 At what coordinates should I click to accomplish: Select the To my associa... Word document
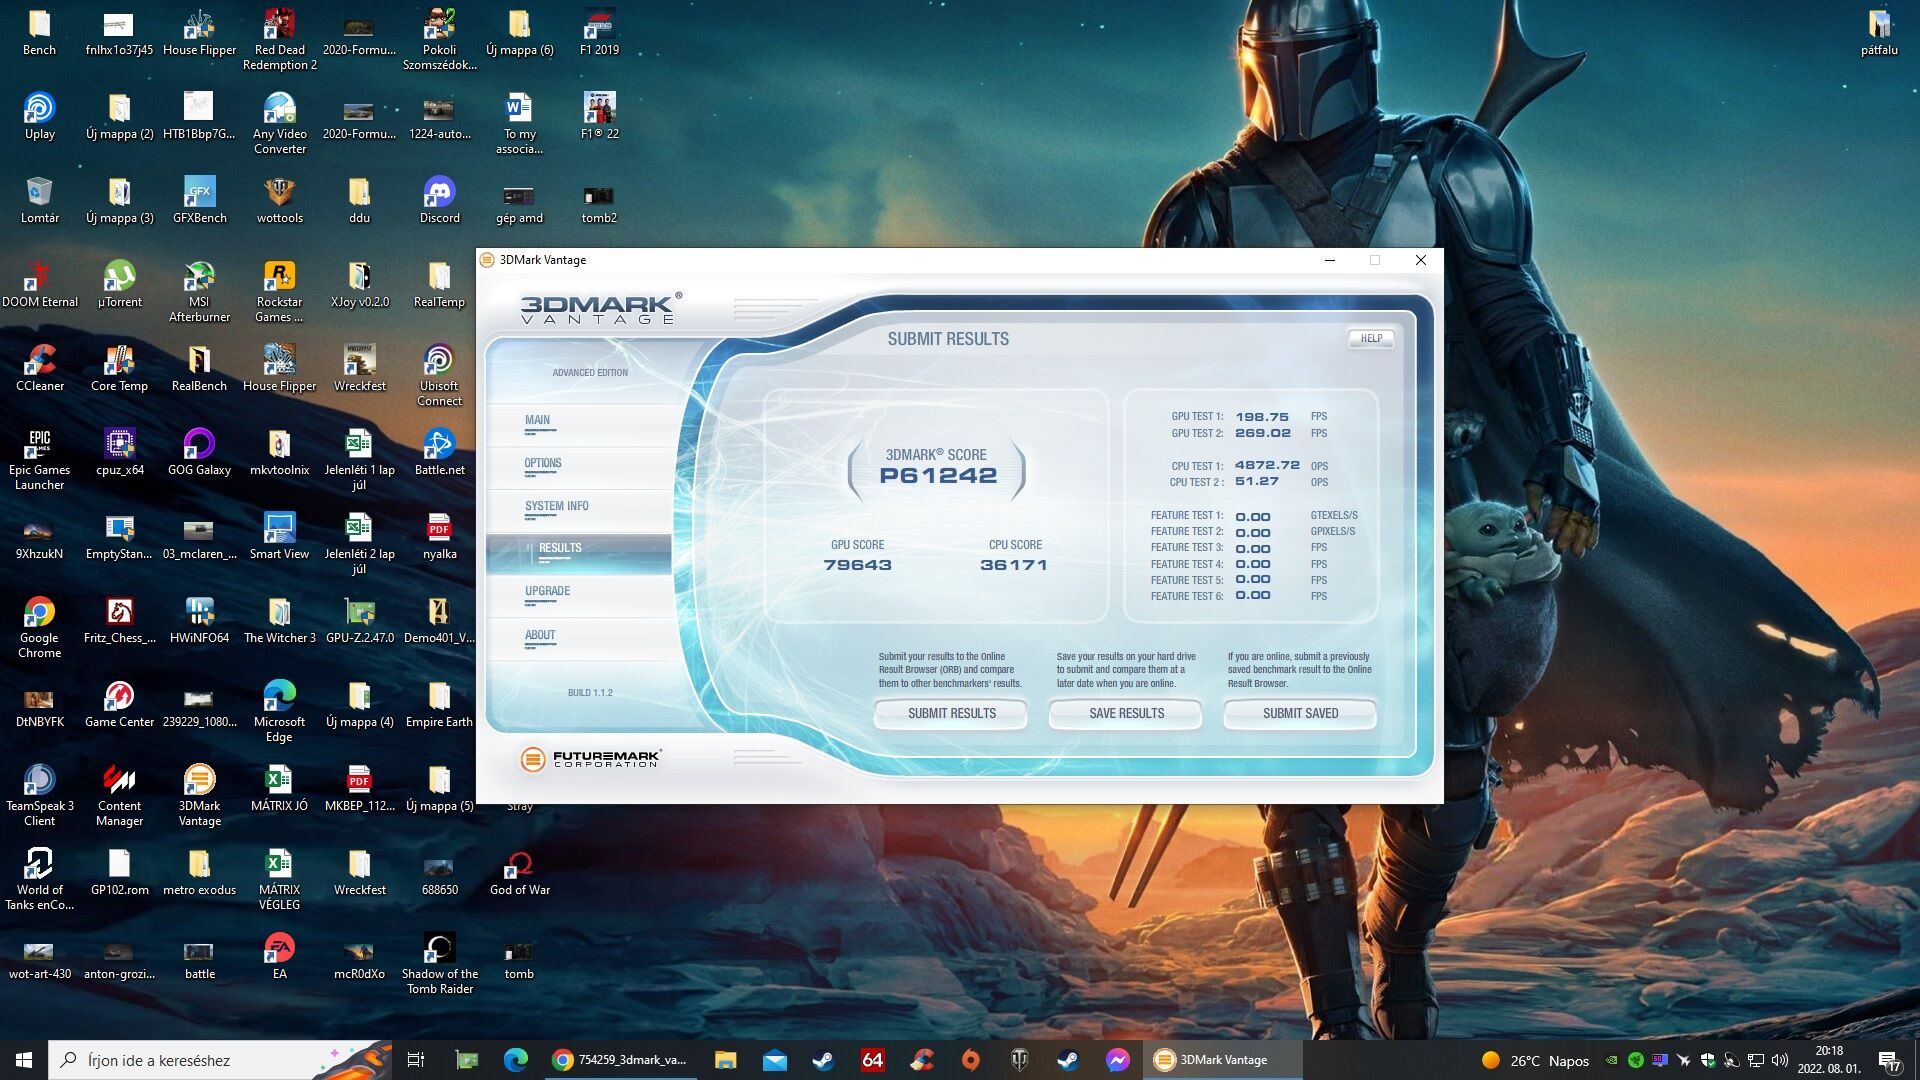point(519,124)
